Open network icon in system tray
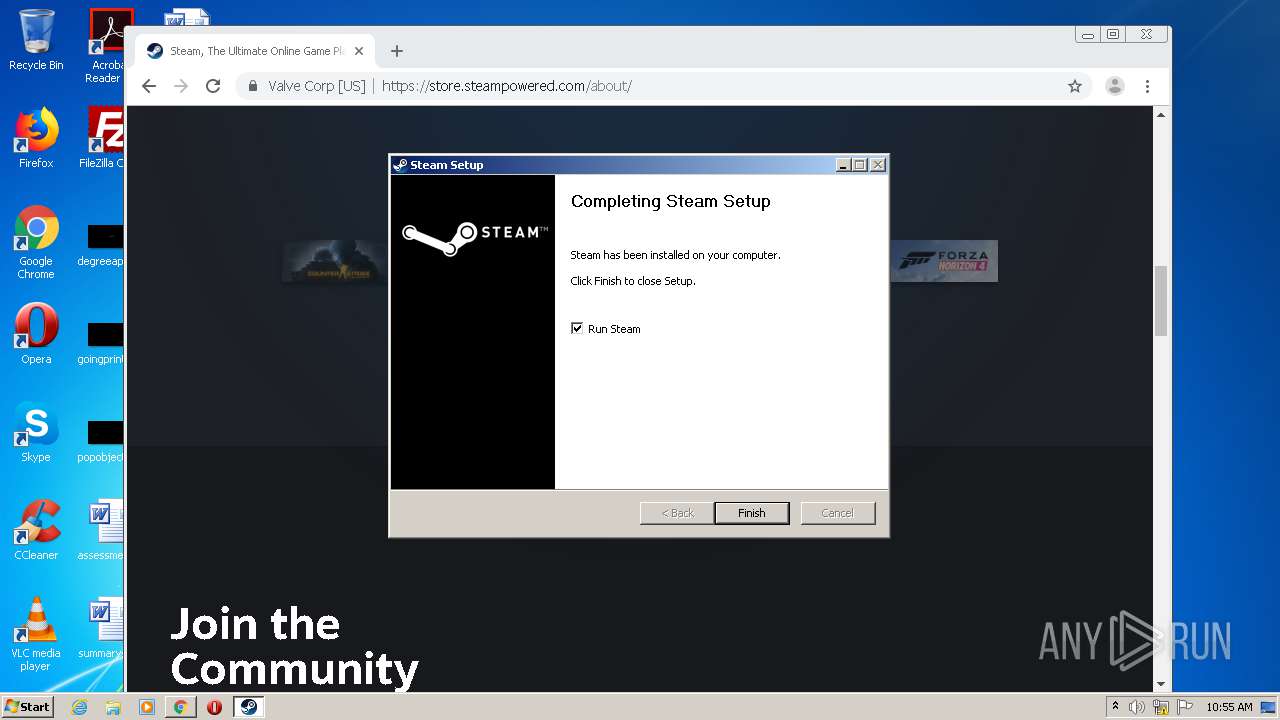 tap(1161, 707)
